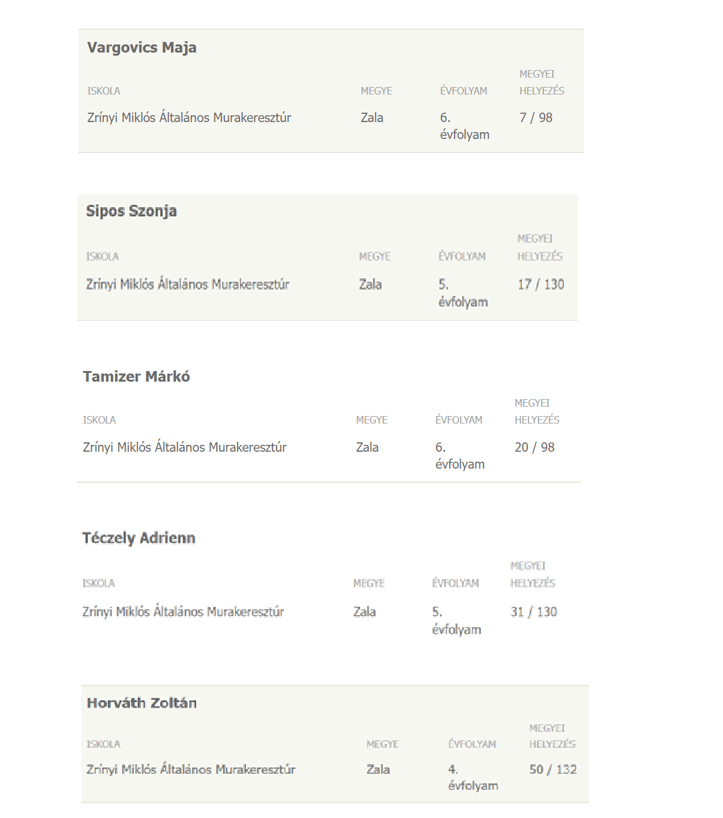Click the Téczely Adrienn name heading
The width and height of the screenshot is (723, 818).
point(139,538)
